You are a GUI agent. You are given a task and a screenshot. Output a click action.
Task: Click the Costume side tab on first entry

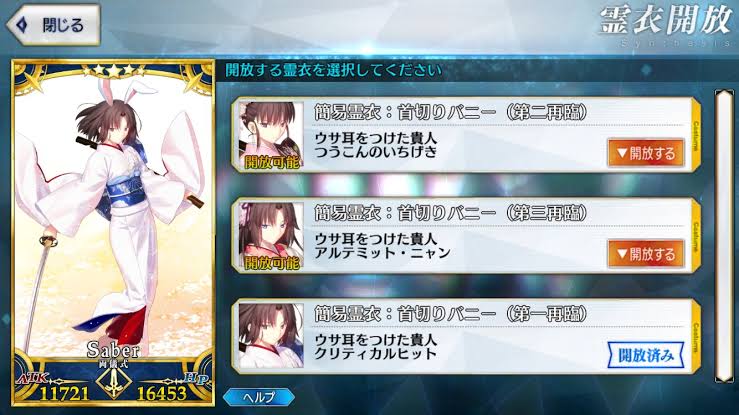point(696,136)
